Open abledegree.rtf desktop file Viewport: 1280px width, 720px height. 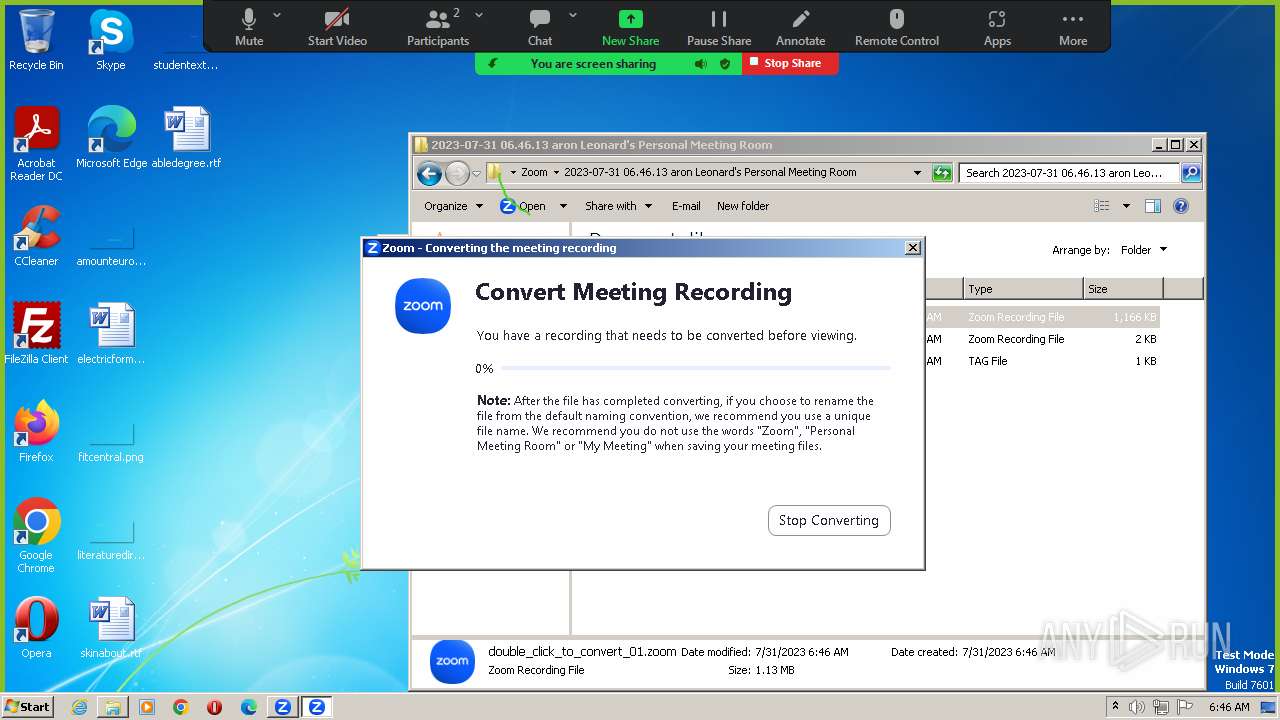(186, 137)
